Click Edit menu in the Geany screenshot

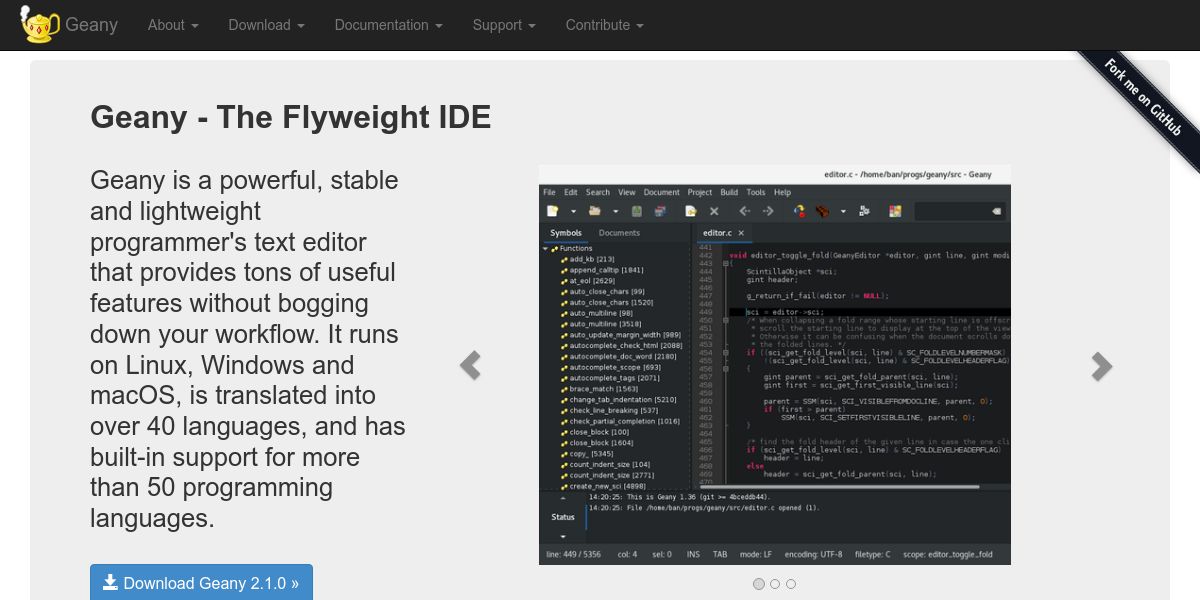pos(571,192)
